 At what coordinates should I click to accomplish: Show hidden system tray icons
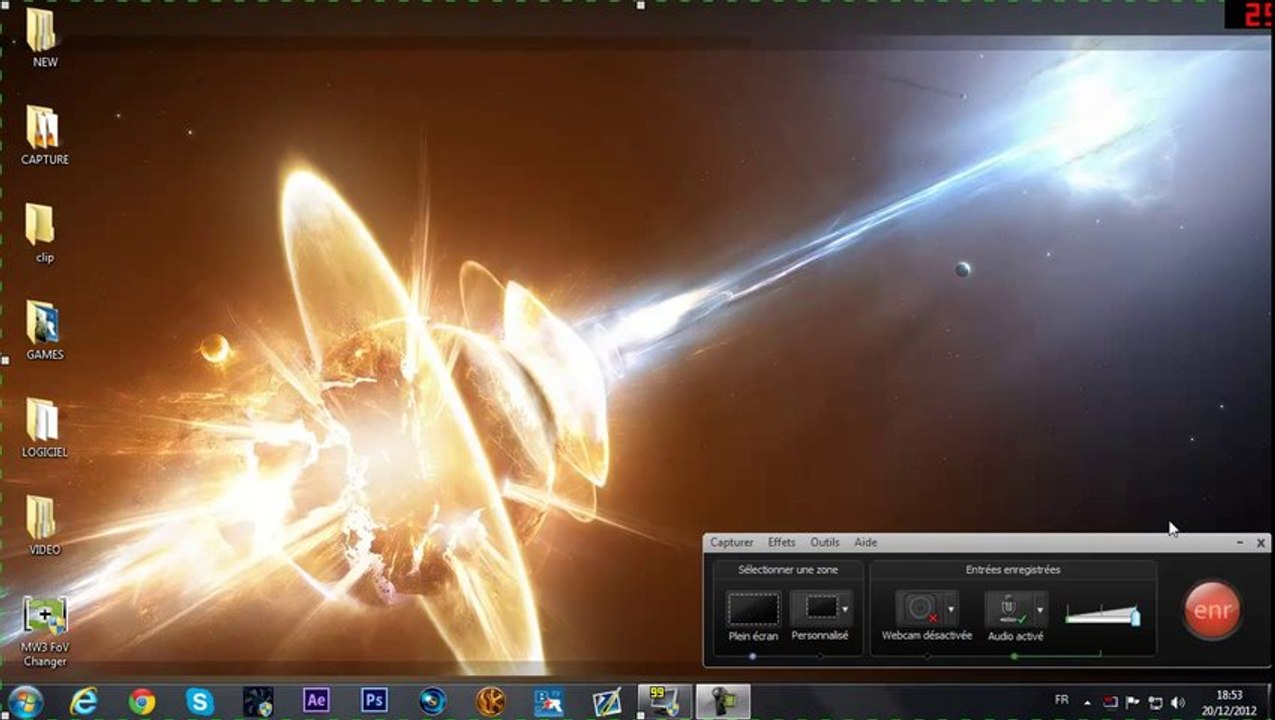pos(1088,701)
